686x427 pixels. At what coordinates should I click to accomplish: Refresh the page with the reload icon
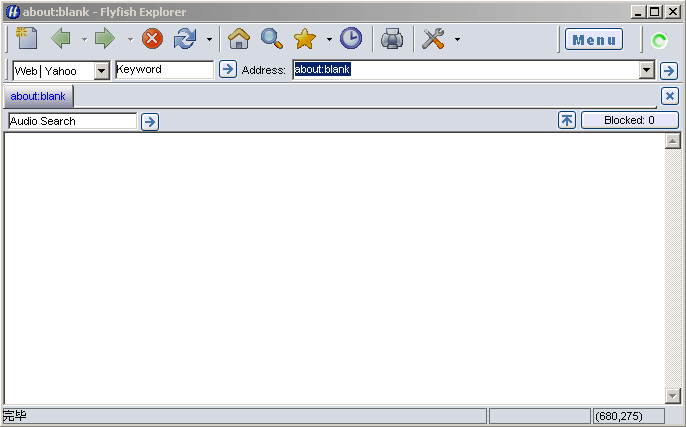185,39
